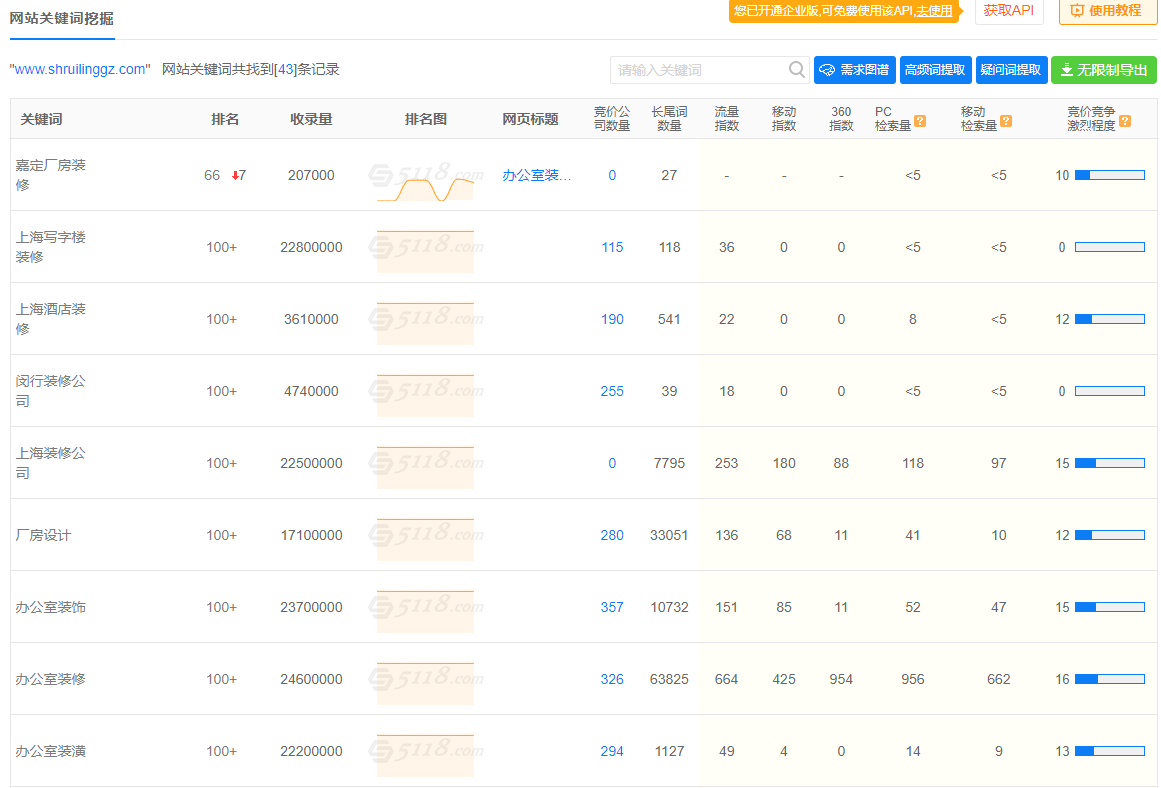This screenshot has height=788, width=1161.
Task: Select the keyword 办公室装潢
Action: [50, 751]
